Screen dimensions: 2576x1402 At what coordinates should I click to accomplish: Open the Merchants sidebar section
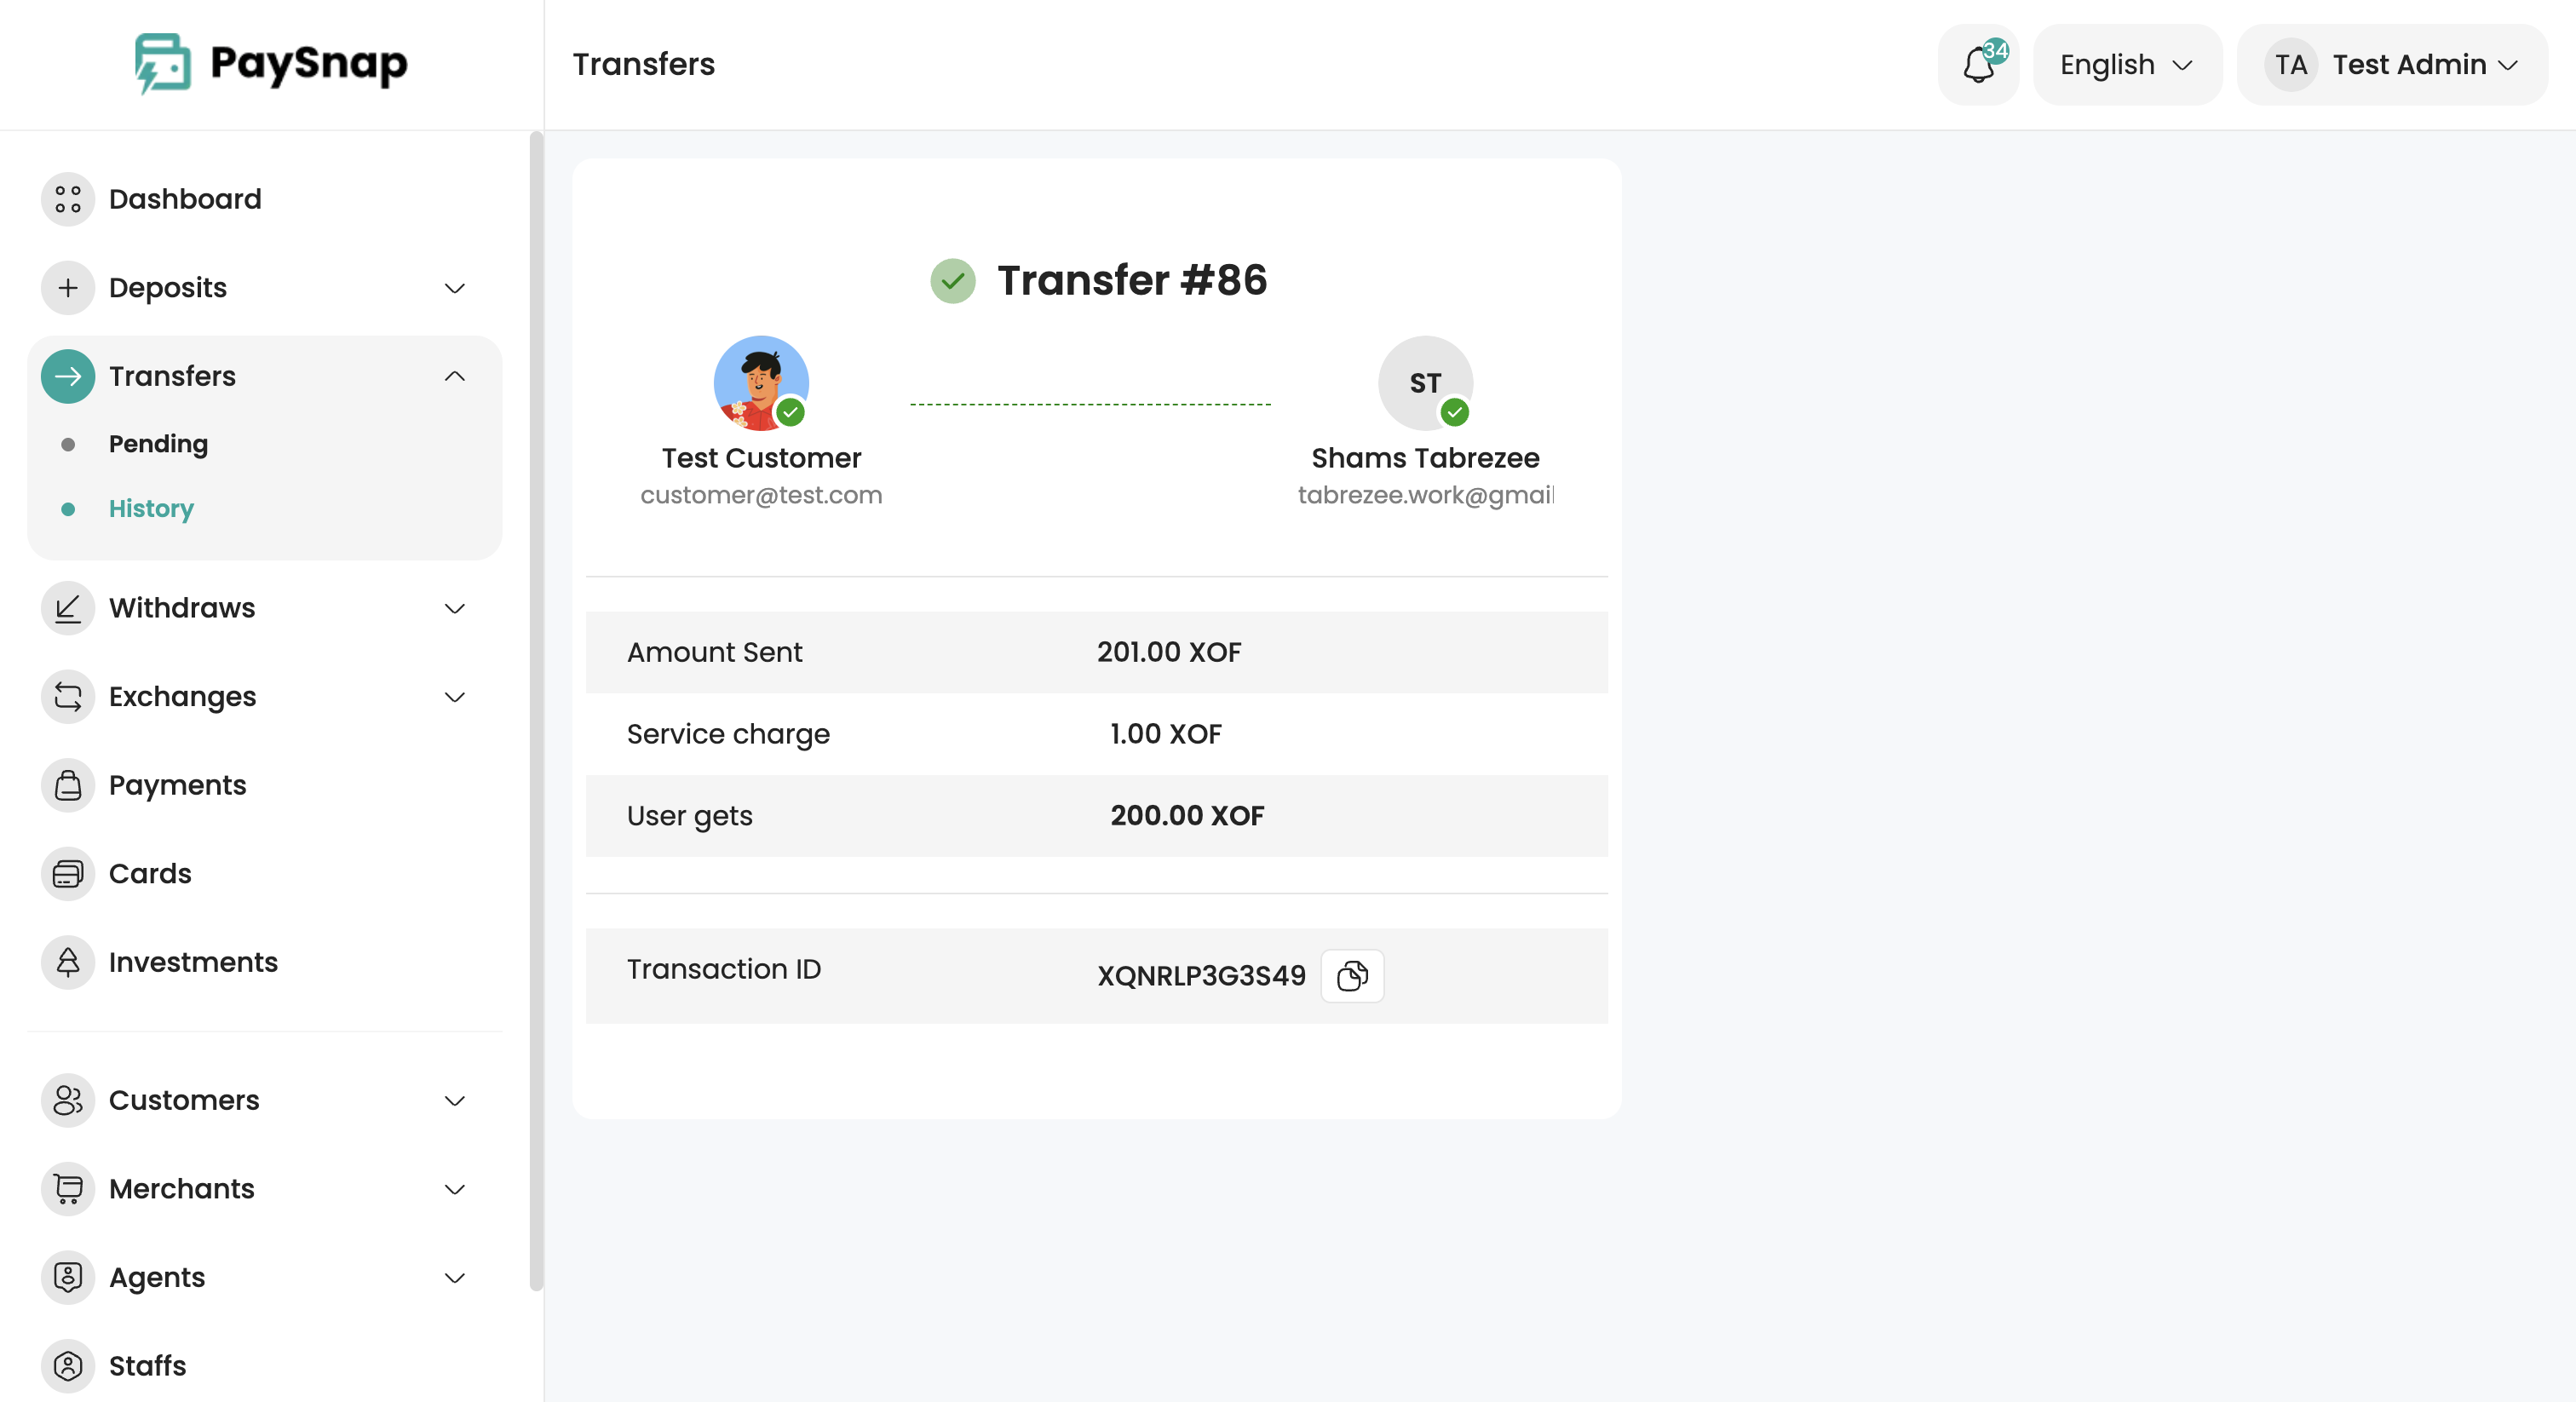(182, 1188)
